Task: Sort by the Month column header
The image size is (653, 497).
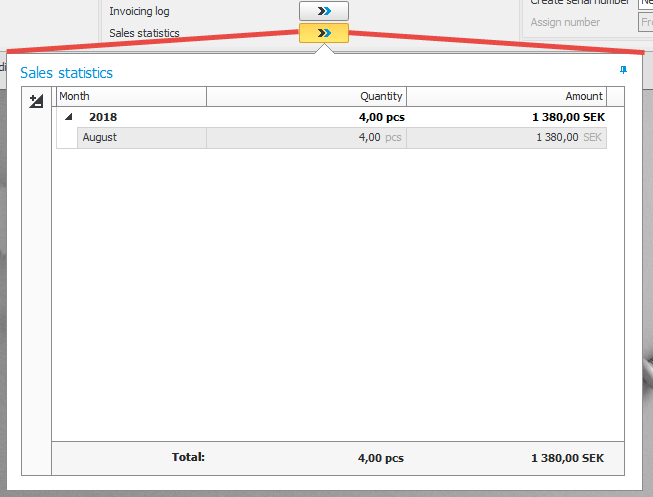Action: click(x=130, y=96)
